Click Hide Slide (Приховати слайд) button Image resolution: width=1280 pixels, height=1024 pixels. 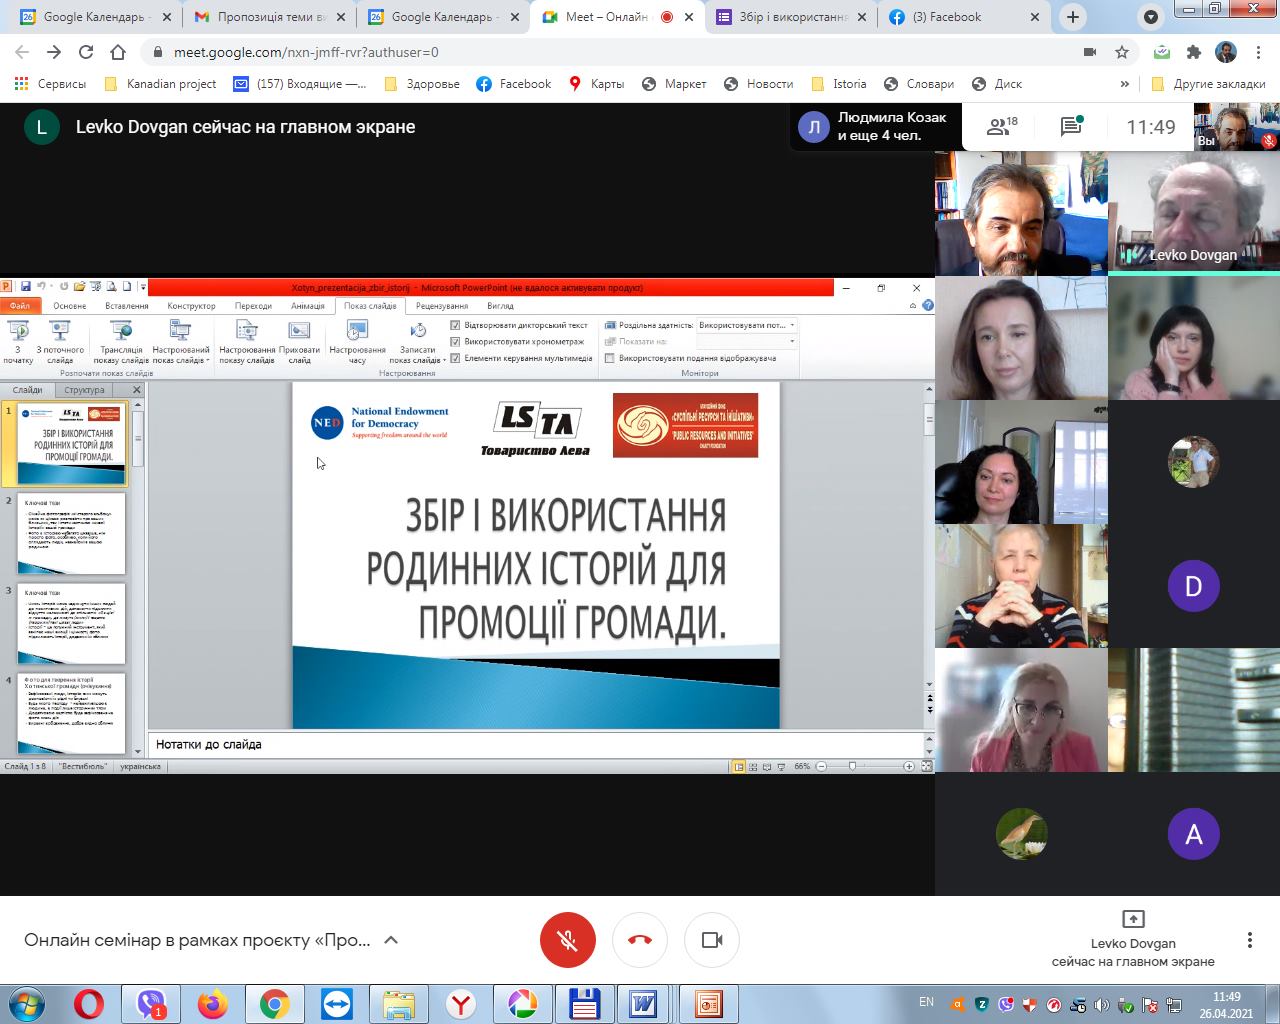coord(299,342)
